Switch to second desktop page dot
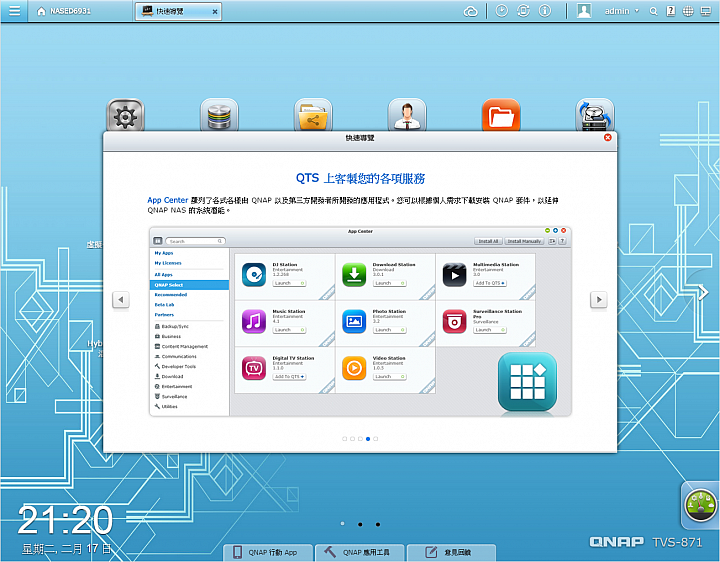The width and height of the screenshot is (720, 562). coord(360,524)
